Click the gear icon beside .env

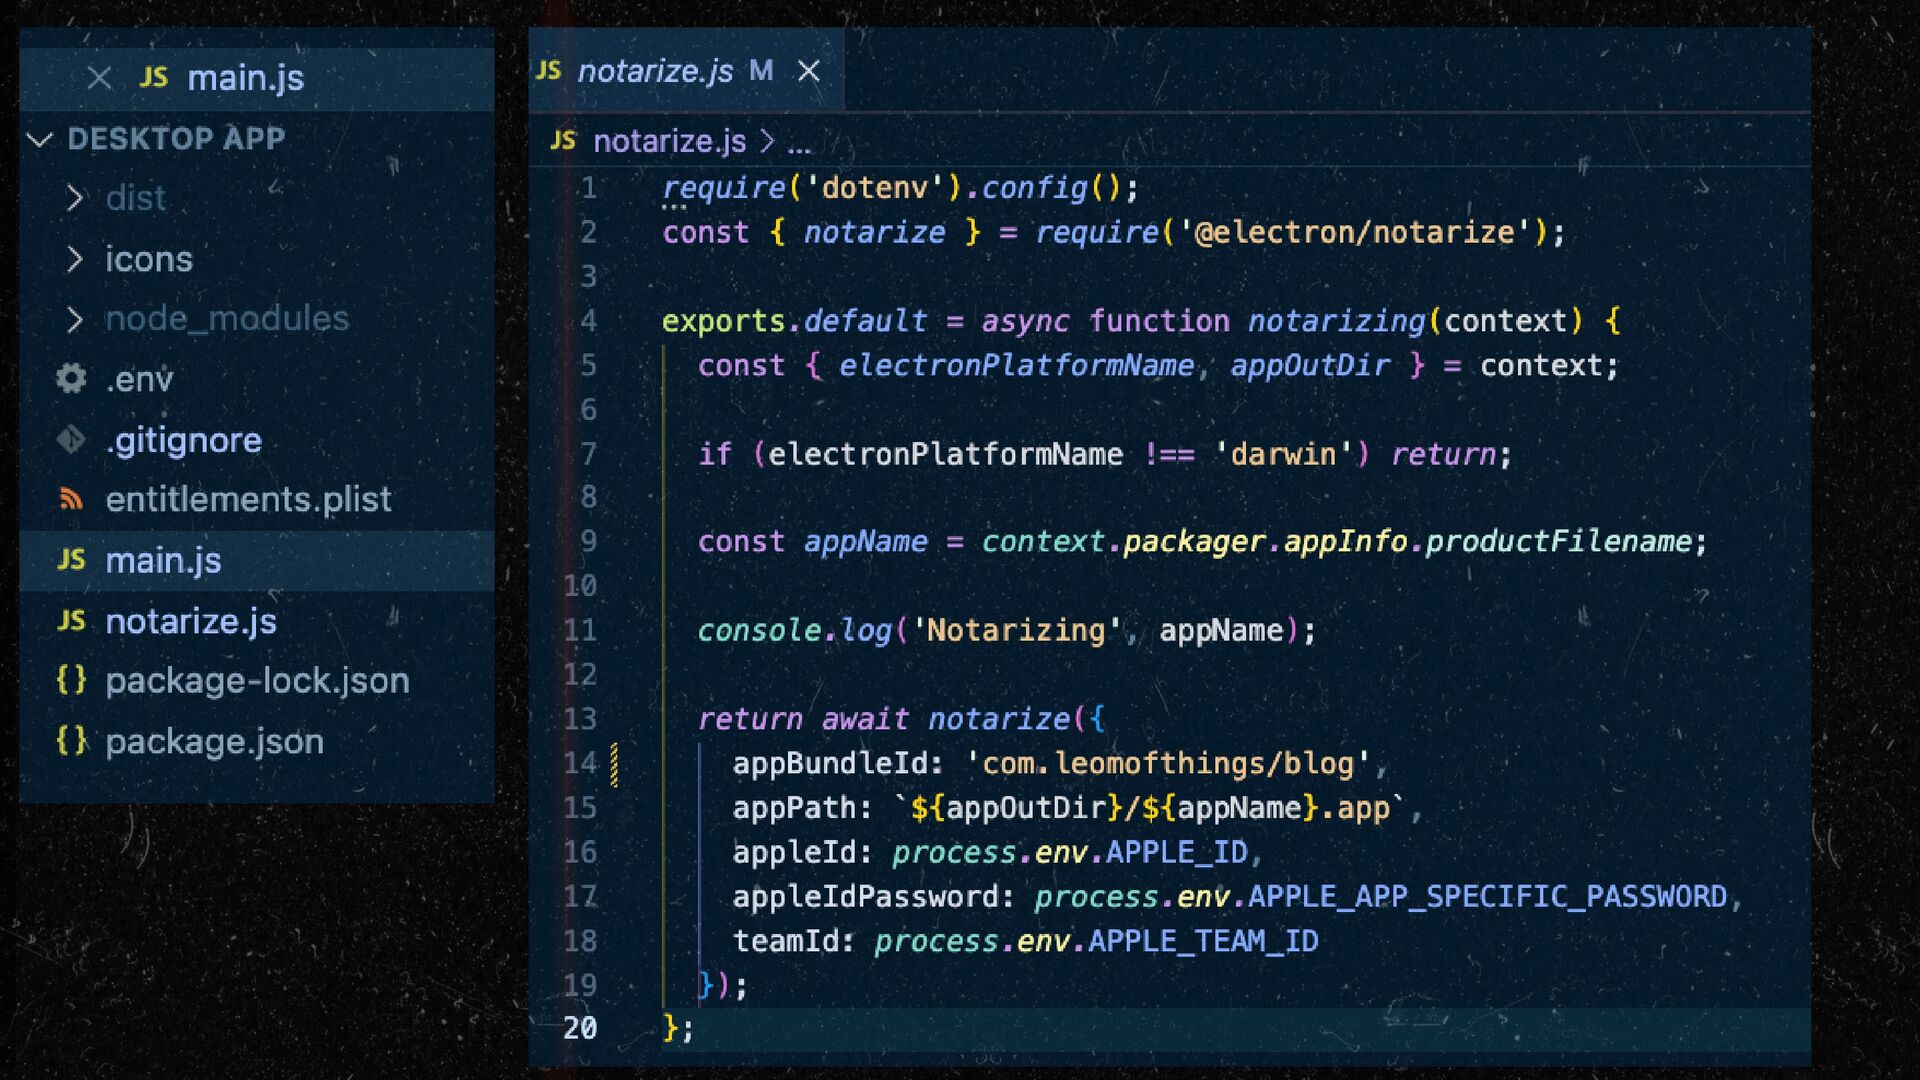[71, 379]
